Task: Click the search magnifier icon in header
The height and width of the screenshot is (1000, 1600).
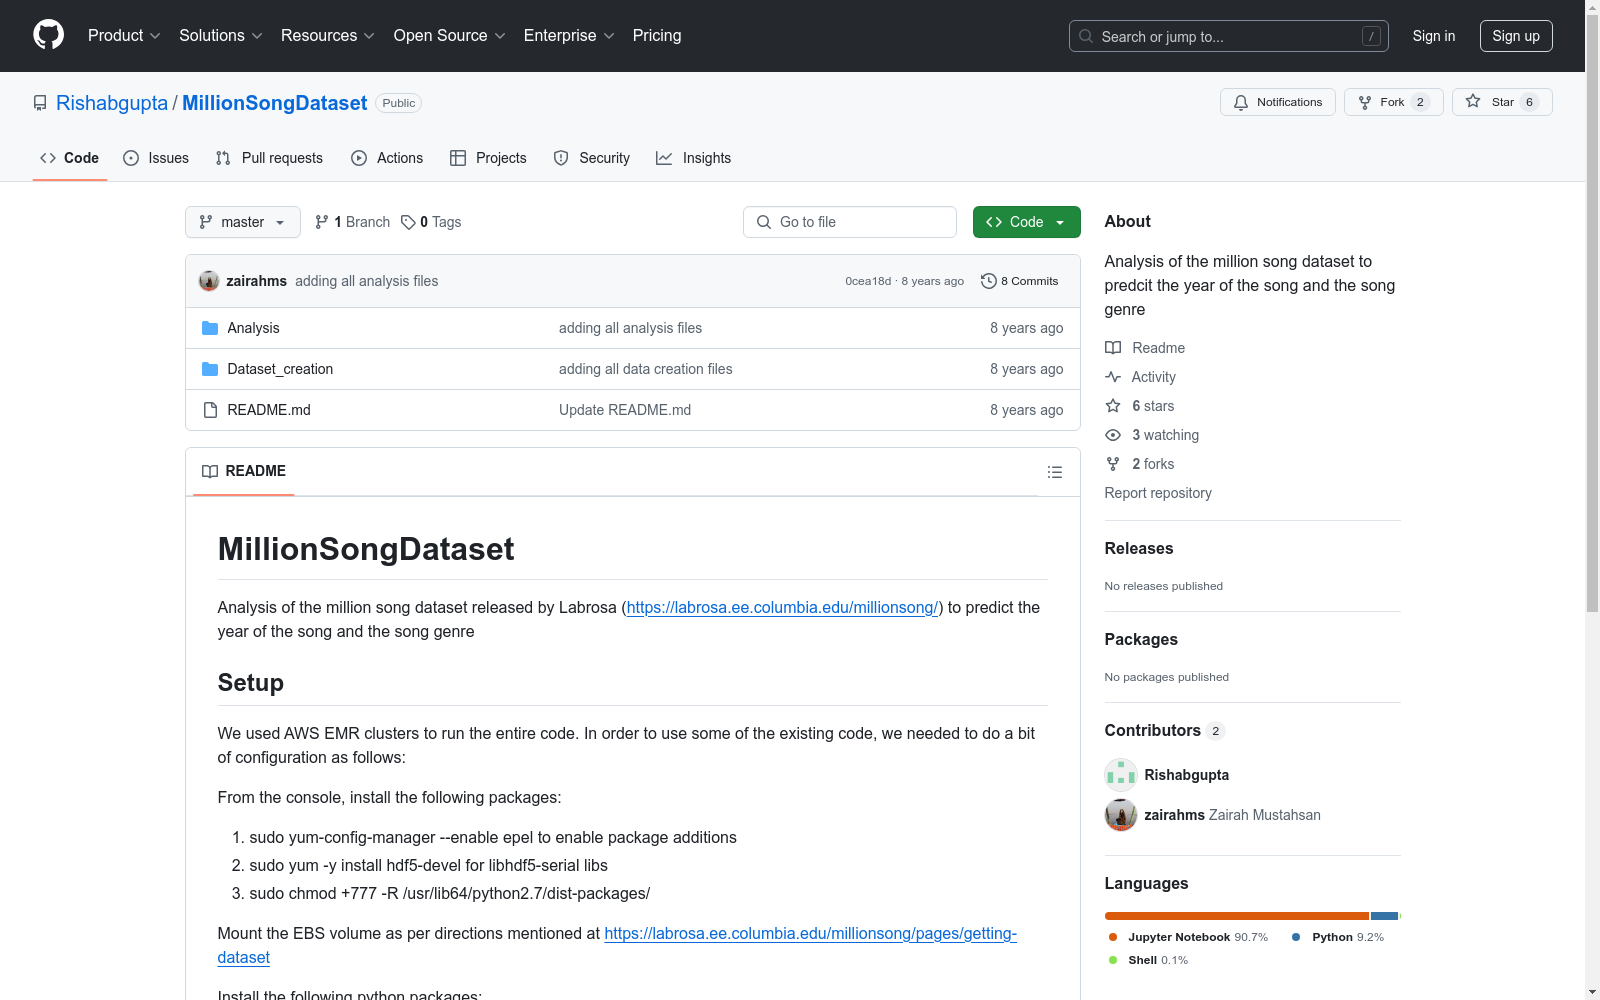Action: coord(1086,36)
